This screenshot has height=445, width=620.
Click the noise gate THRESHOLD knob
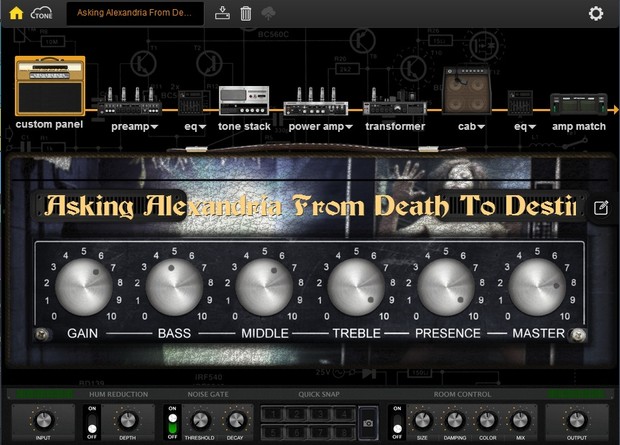200,420
